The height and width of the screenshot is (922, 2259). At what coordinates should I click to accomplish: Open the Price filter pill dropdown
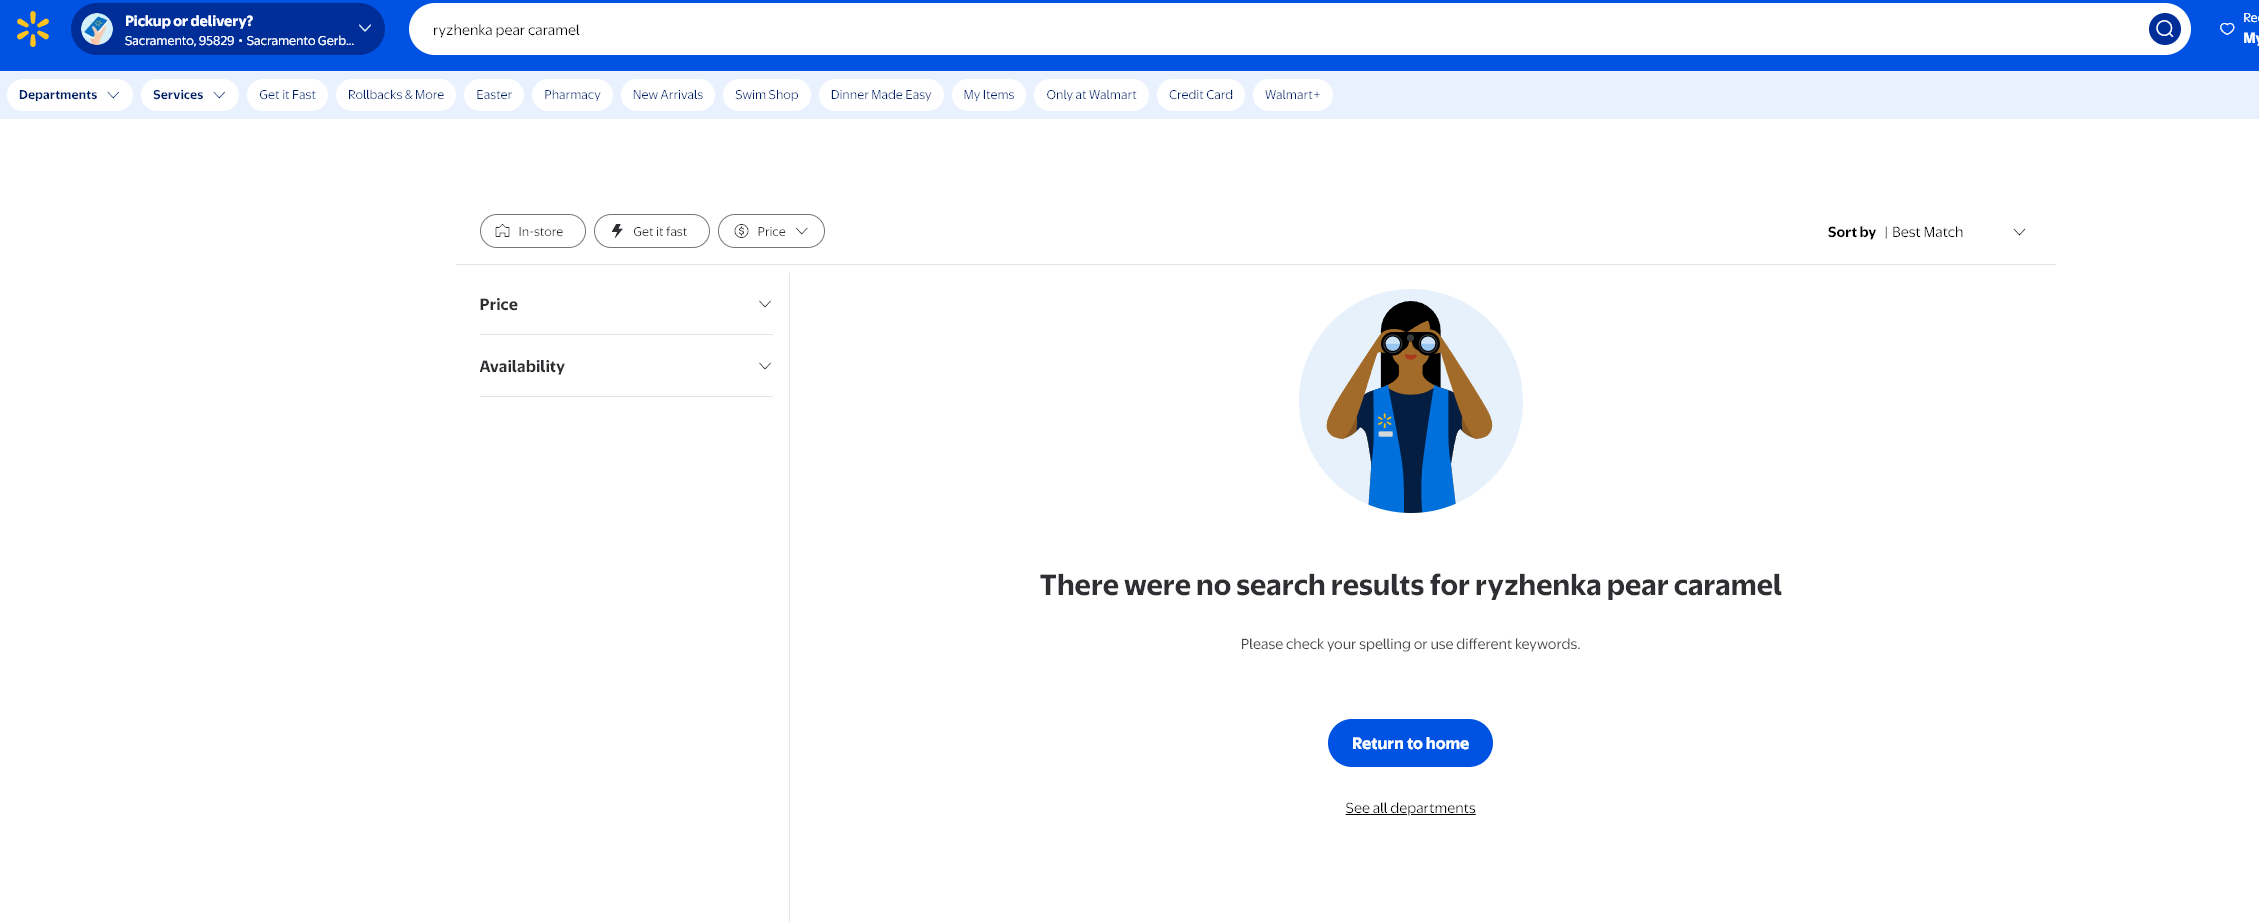tap(771, 231)
